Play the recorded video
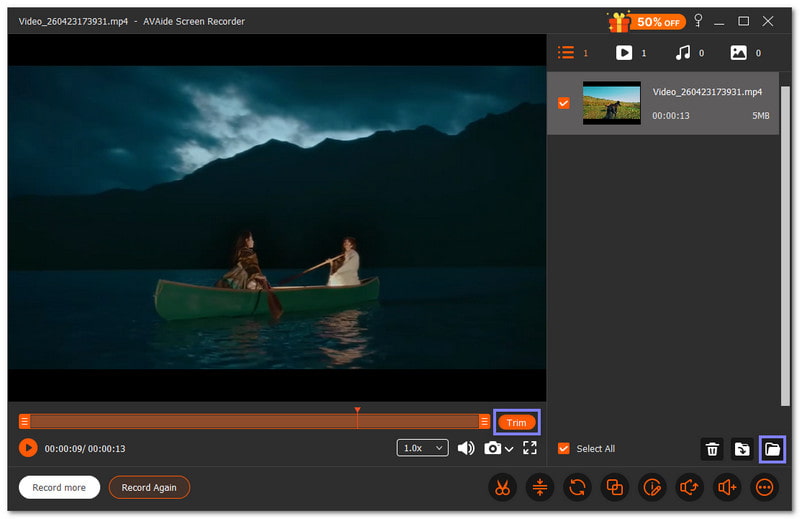The image size is (800, 519). (x=28, y=448)
